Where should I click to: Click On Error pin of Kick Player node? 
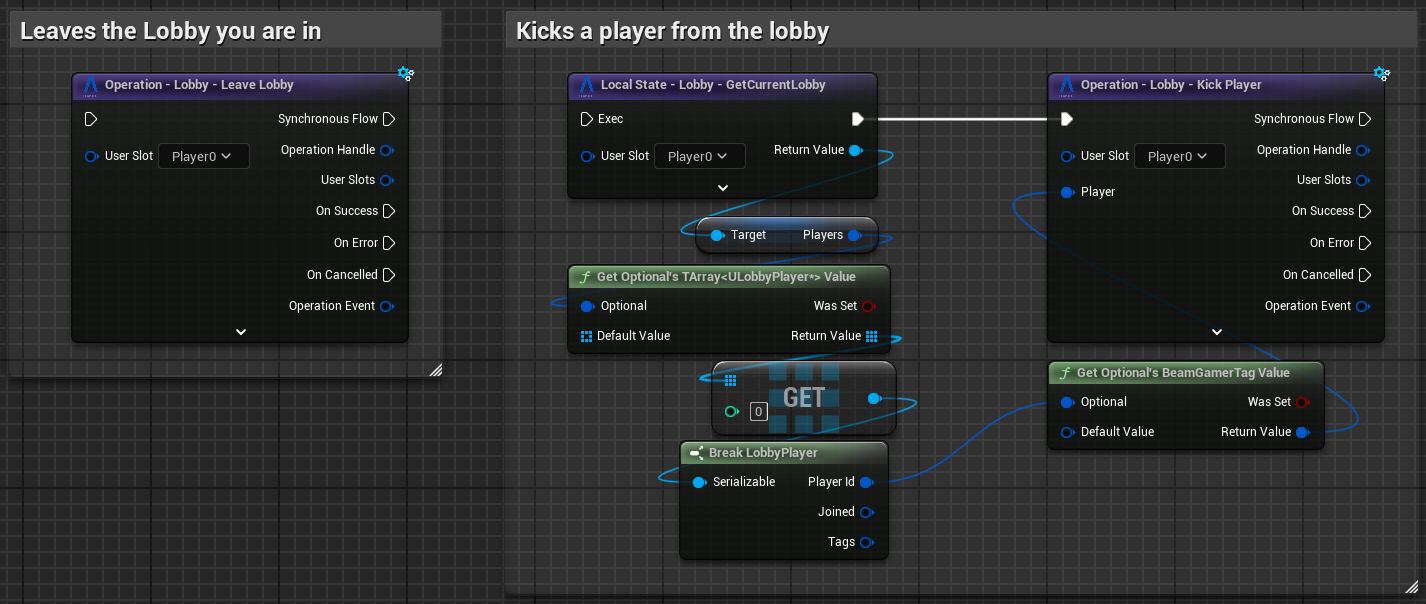(1365, 243)
